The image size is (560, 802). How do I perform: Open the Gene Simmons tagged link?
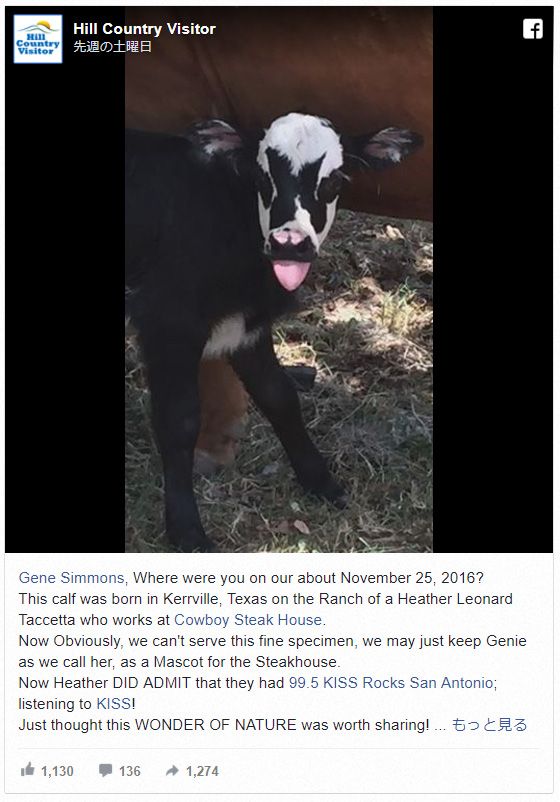pos(72,578)
